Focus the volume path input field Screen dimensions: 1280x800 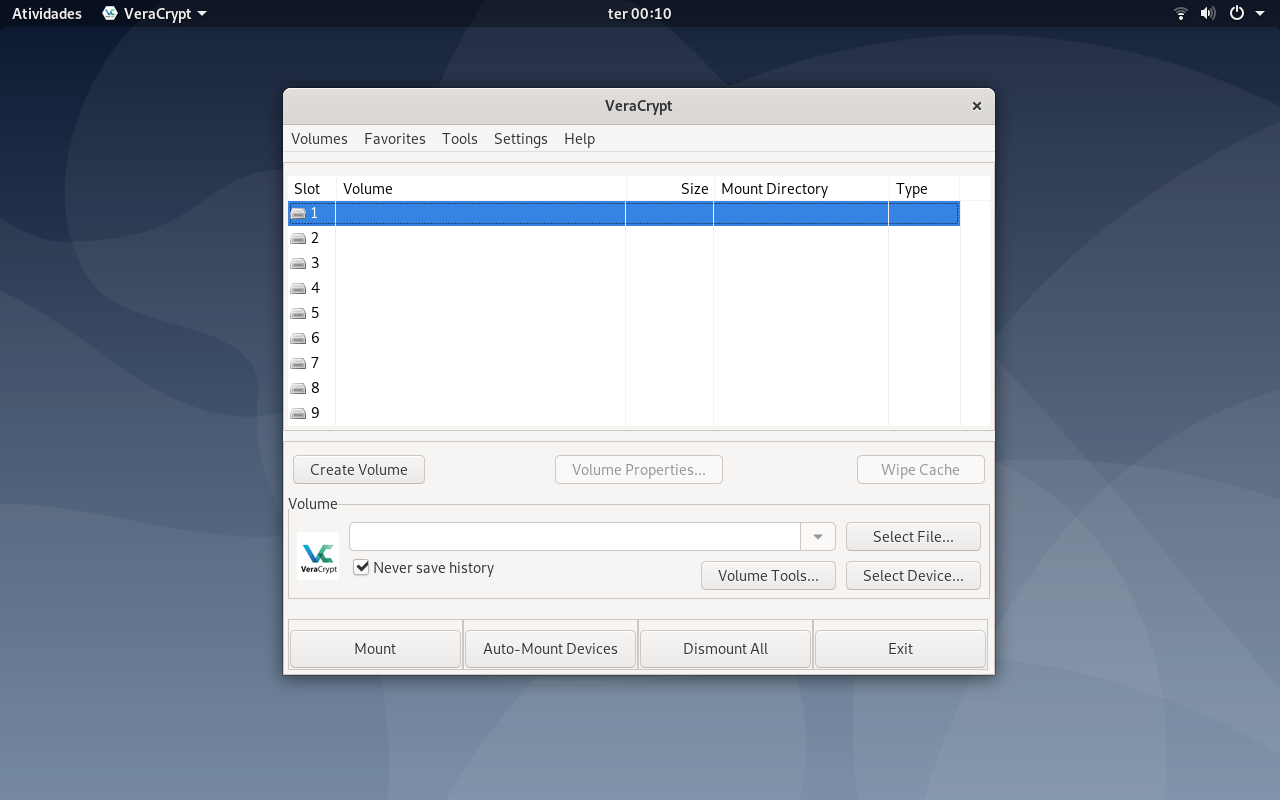coord(574,536)
